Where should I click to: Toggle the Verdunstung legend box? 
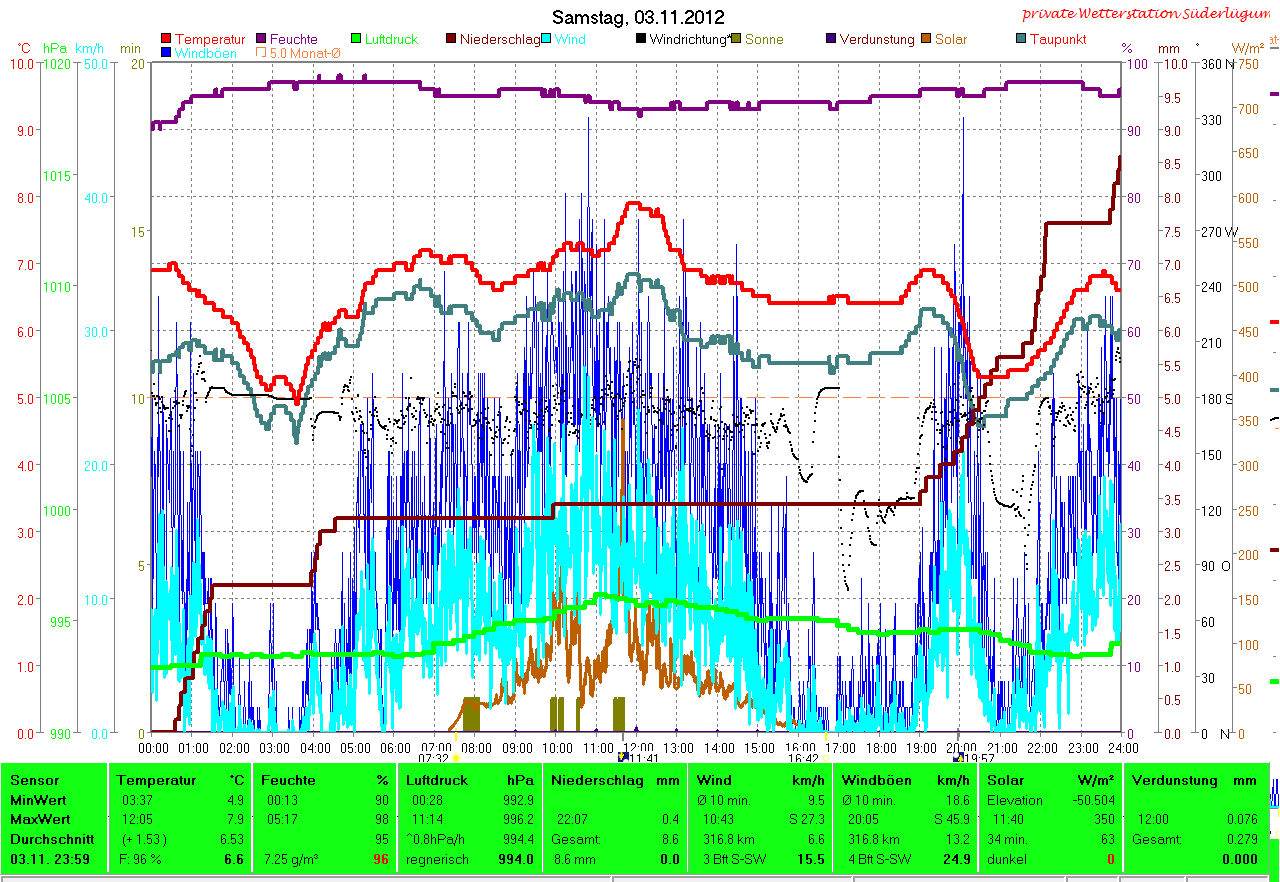831,40
